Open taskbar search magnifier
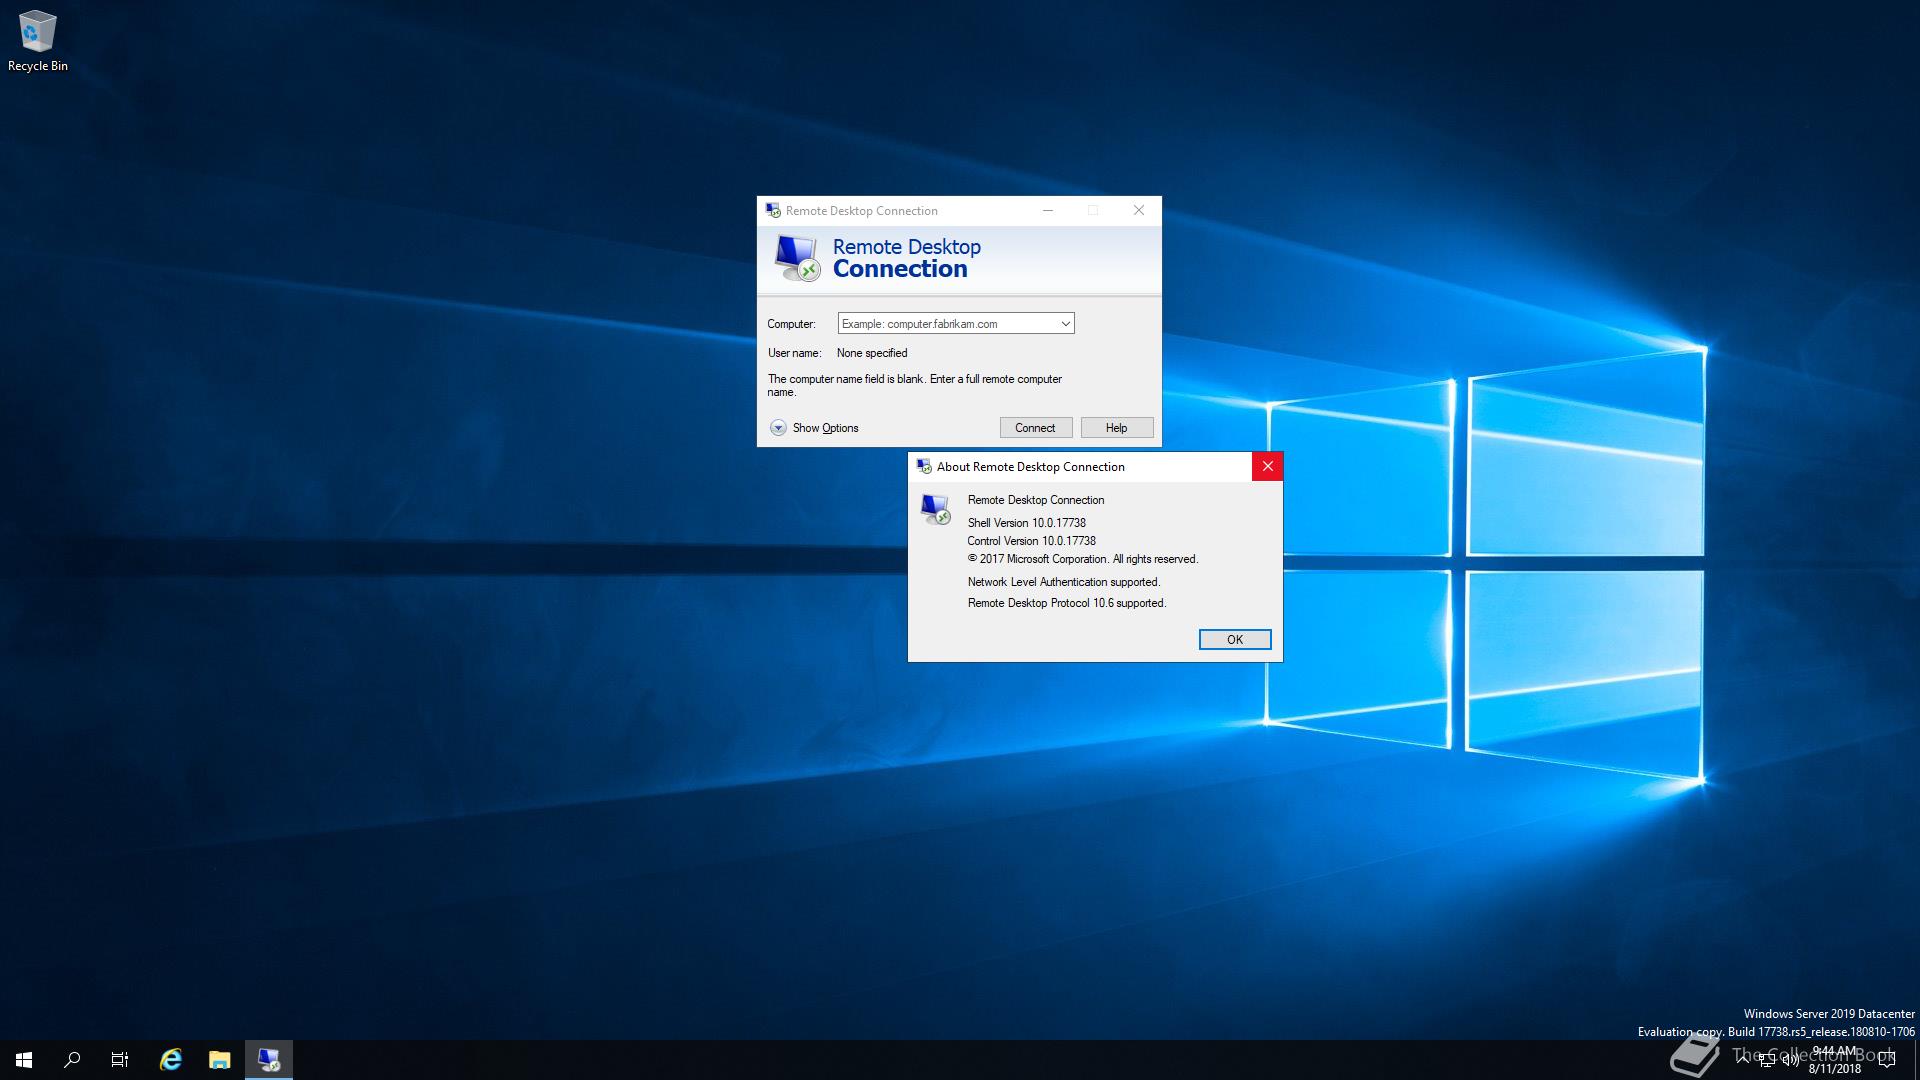Image resolution: width=1920 pixels, height=1080 pixels. click(72, 1060)
